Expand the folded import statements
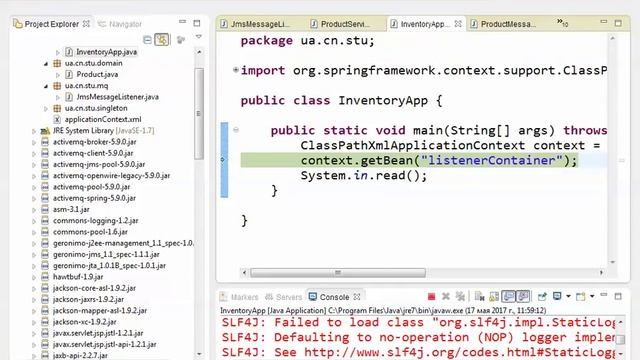Image resolution: width=640 pixels, height=360 pixels. (x=236, y=70)
